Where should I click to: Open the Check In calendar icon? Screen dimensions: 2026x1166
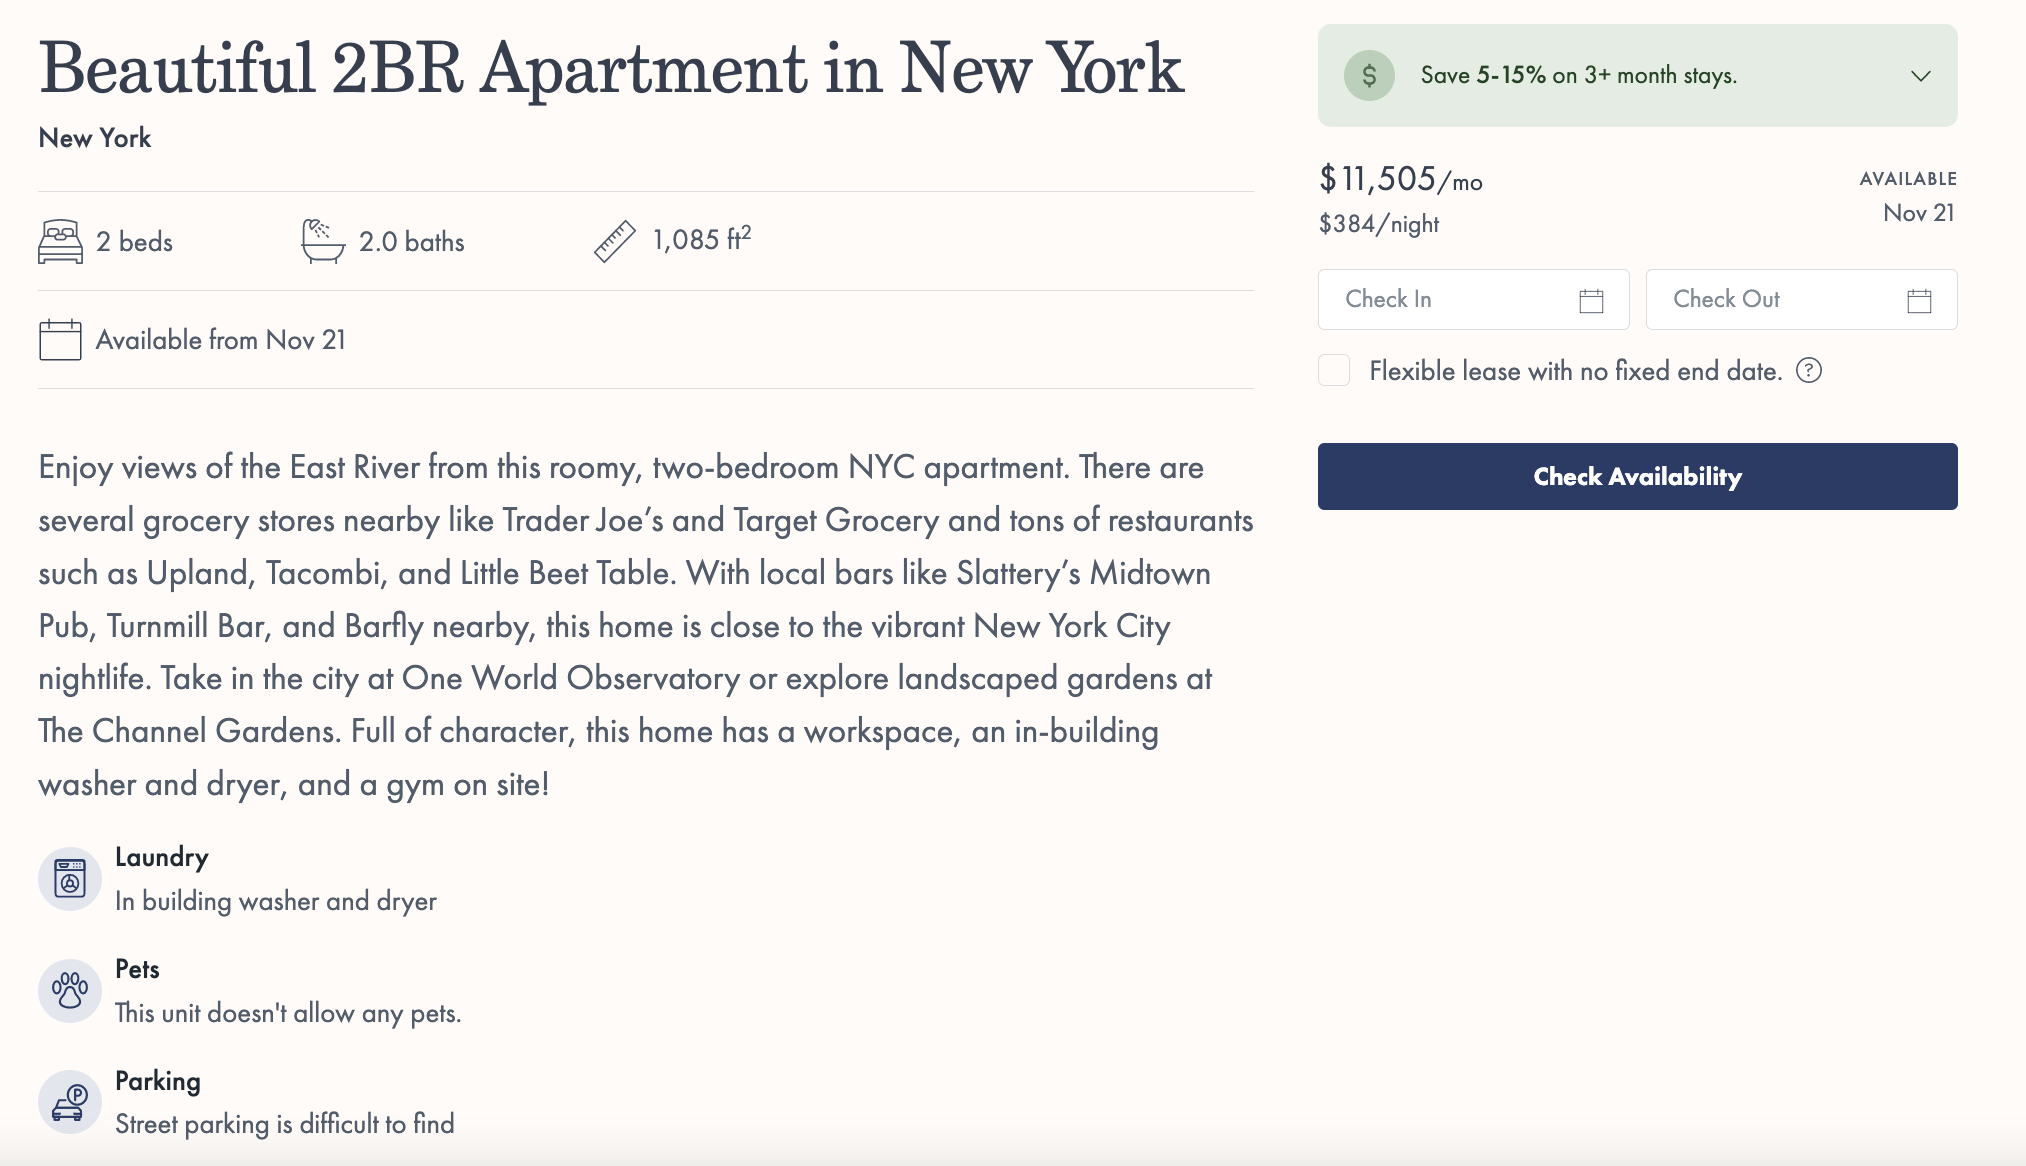[1591, 300]
